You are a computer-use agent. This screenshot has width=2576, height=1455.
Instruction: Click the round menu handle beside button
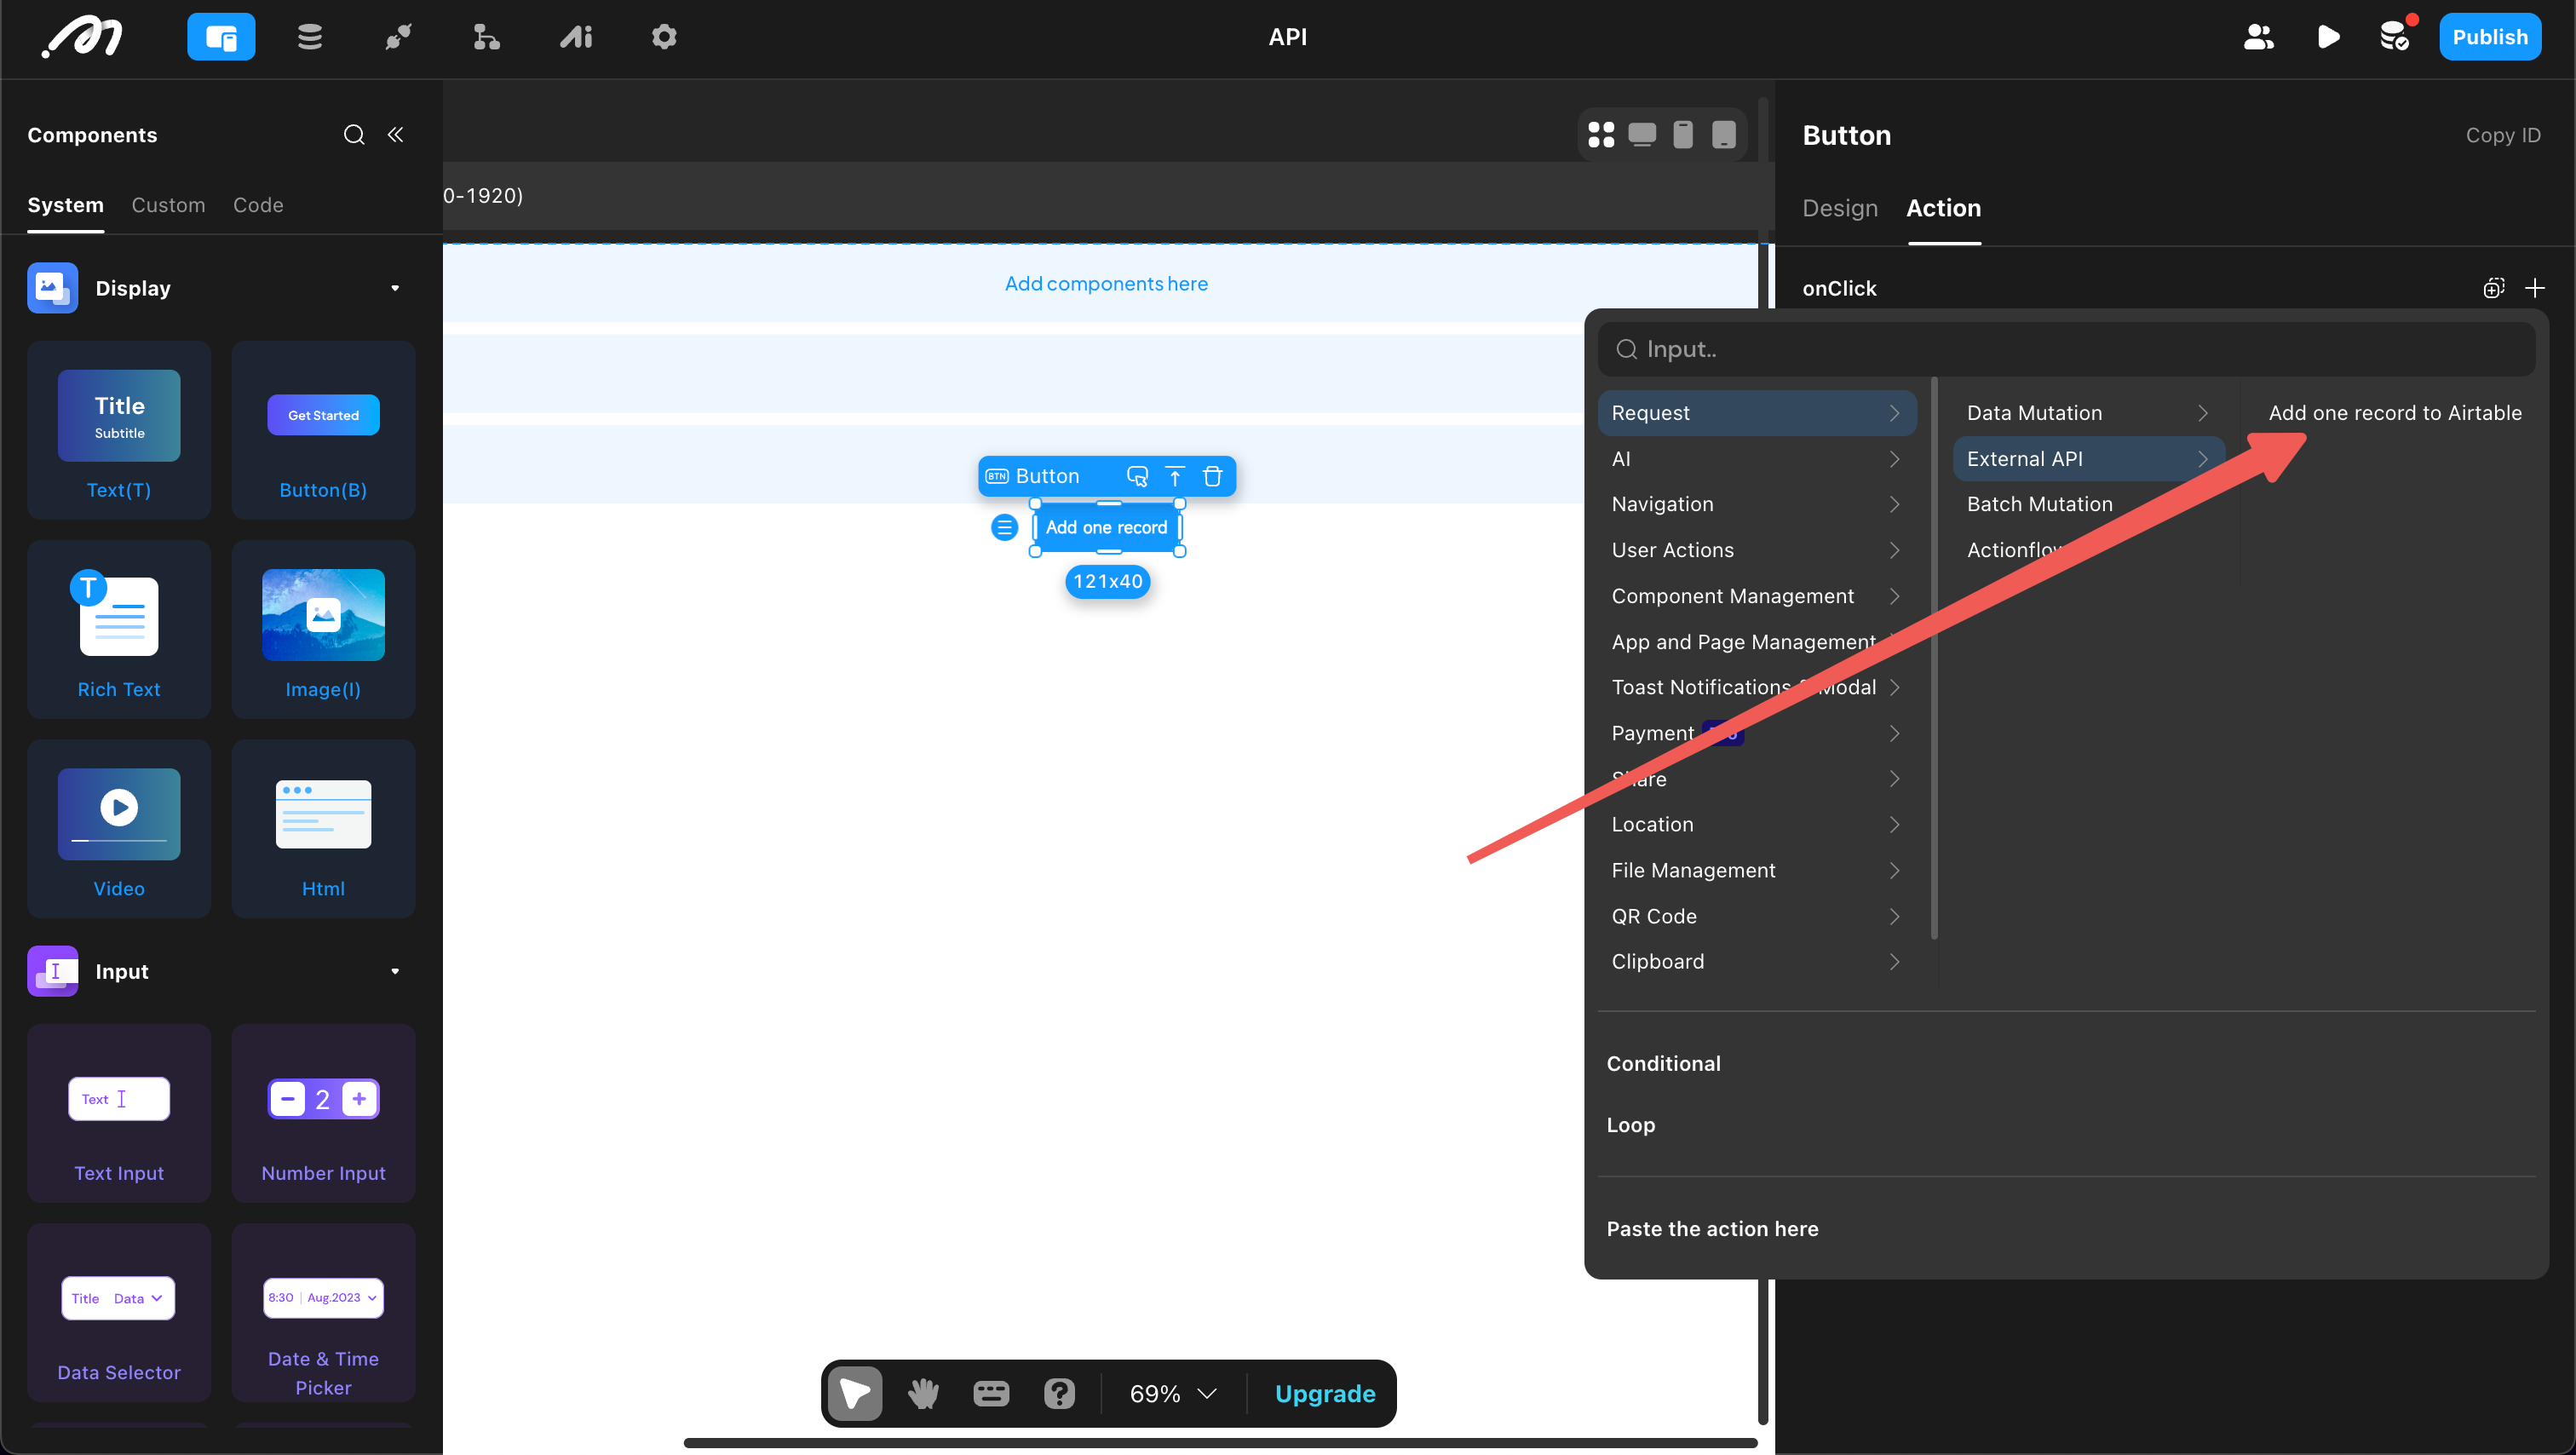[x=1004, y=527]
